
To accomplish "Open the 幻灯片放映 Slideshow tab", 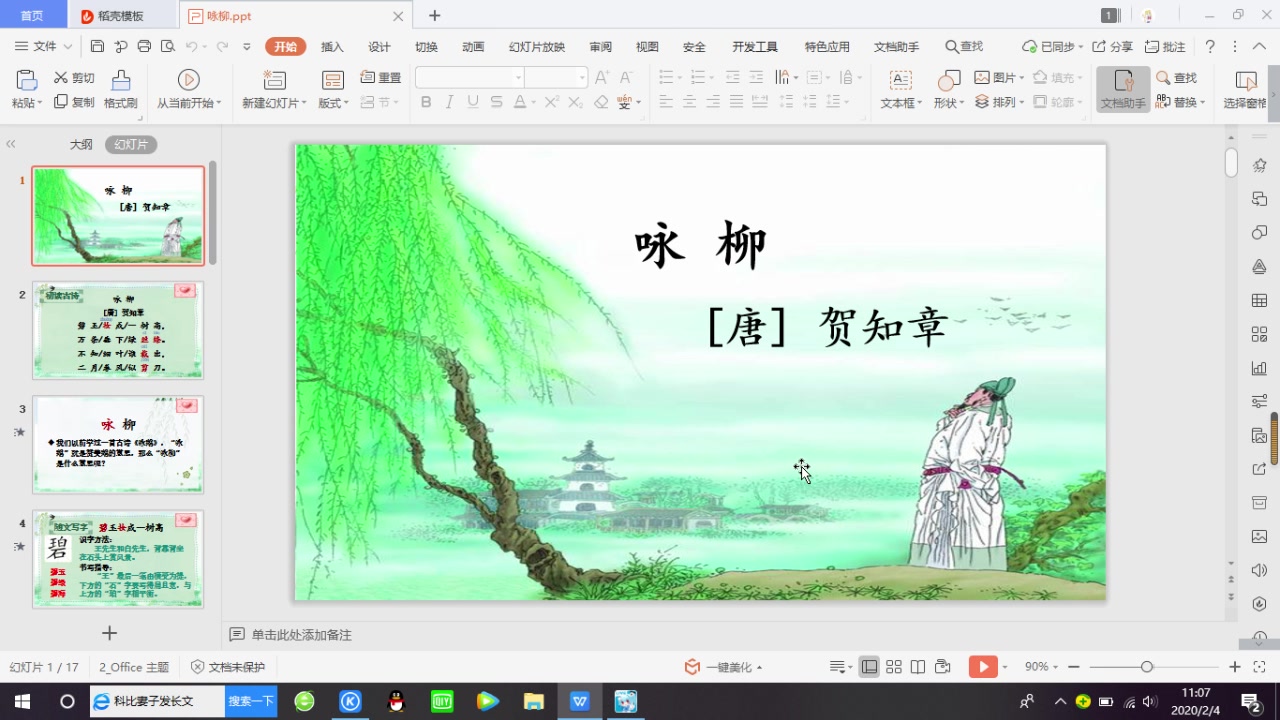I will click(x=537, y=46).
